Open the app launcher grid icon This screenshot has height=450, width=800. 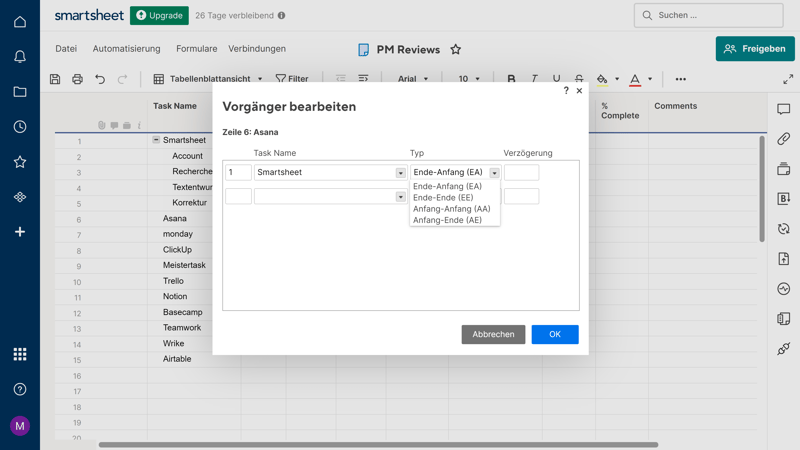(x=20, y=354)
